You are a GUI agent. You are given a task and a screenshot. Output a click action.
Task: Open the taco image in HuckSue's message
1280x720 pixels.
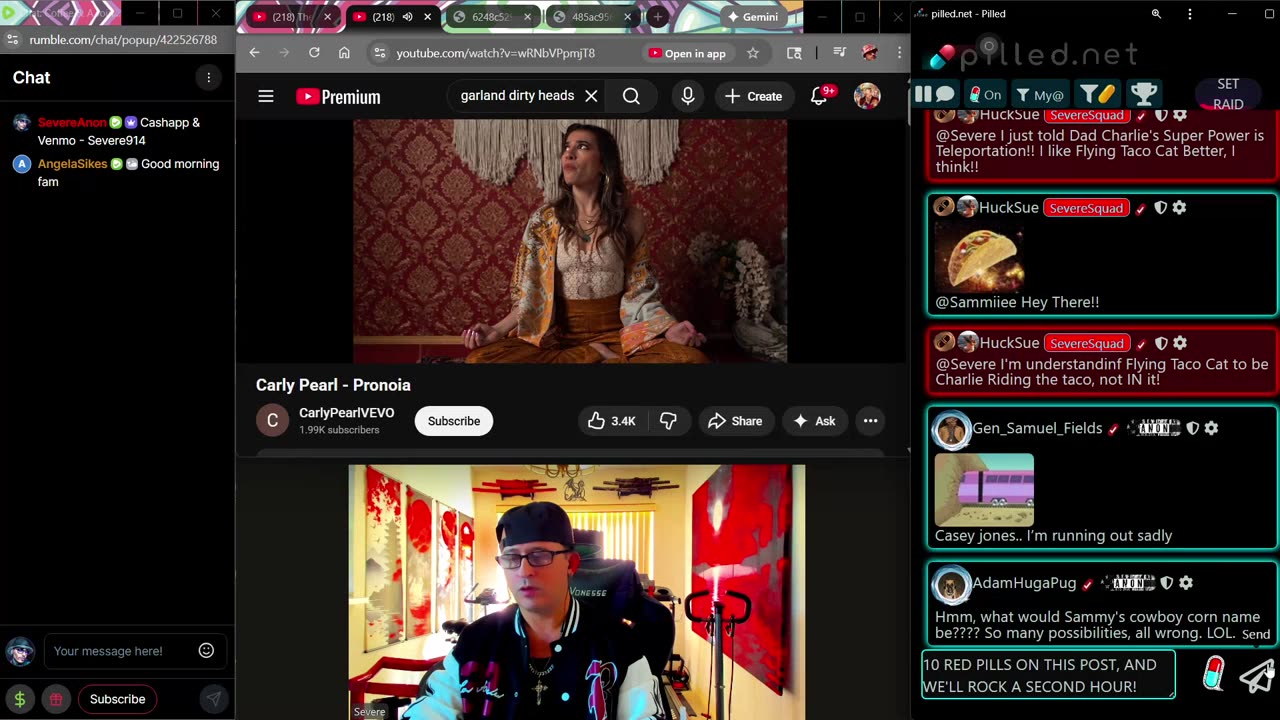pyautogui.click(x=980, y=257)
